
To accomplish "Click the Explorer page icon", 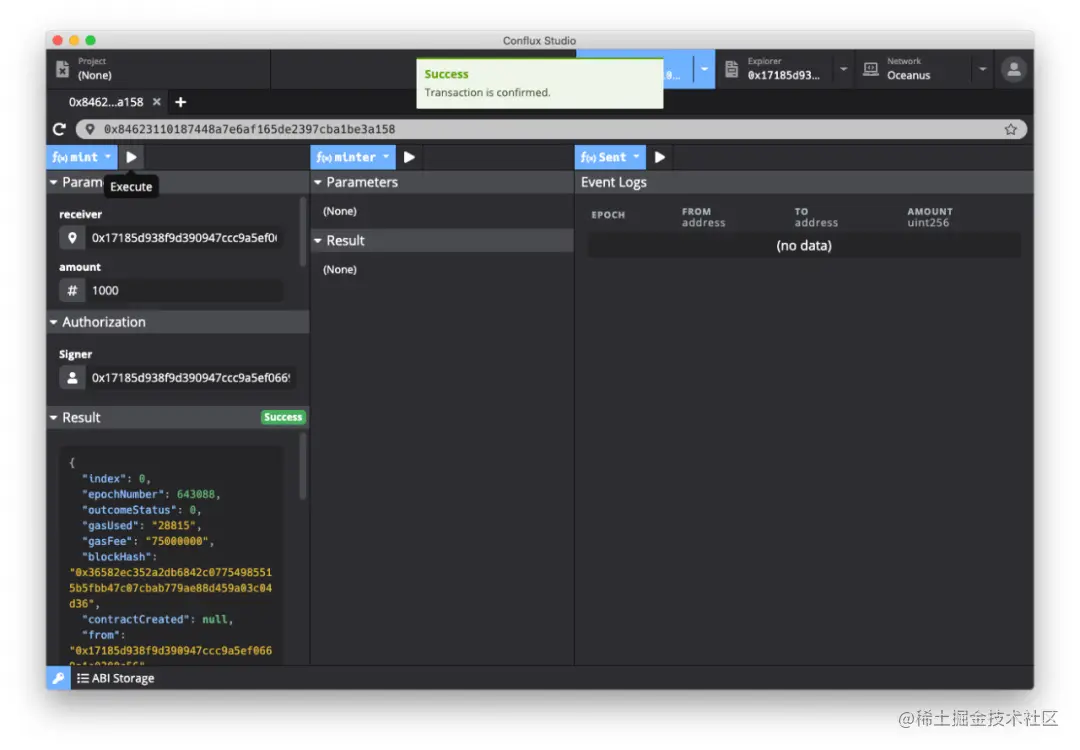I will click(x=731, y=69).
